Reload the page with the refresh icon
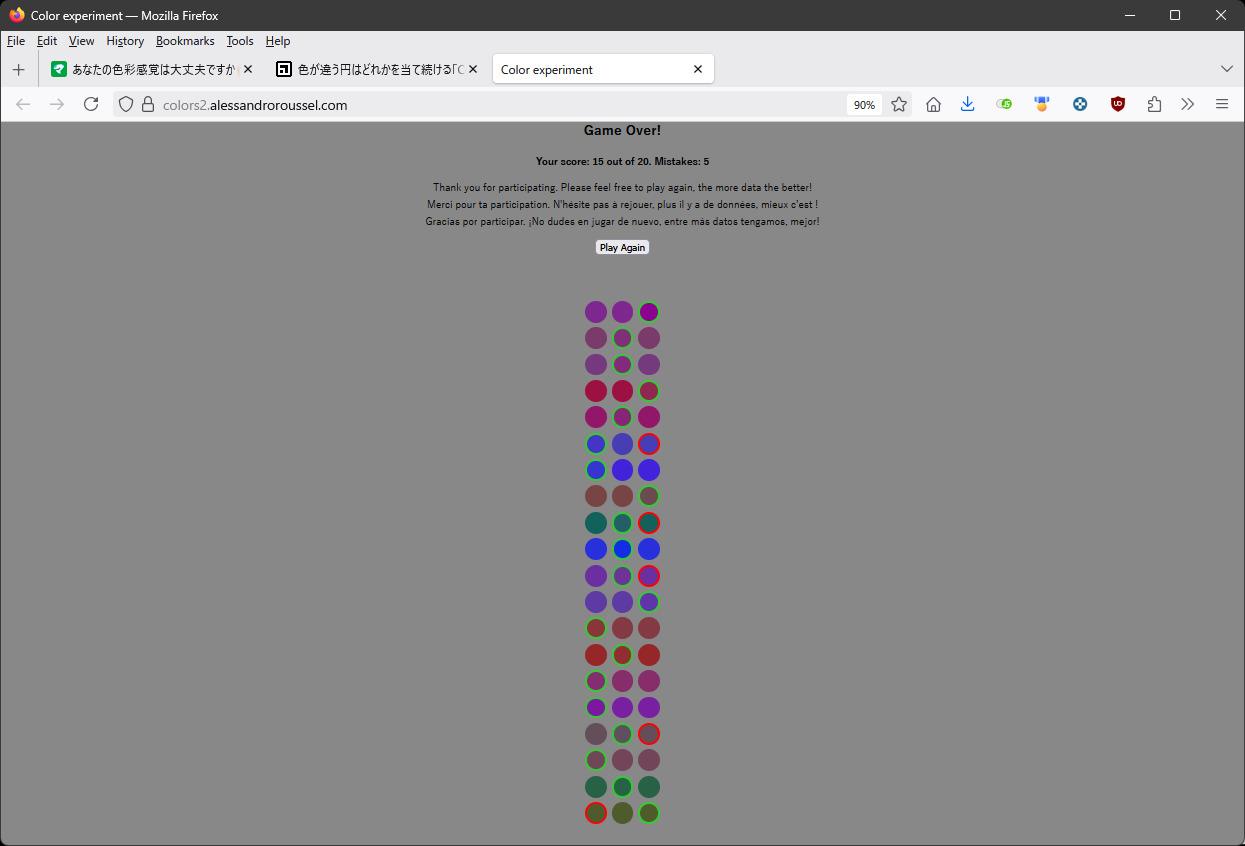Screen dimensions: 1245x846 pyautogui.click(x=91, y=104)
